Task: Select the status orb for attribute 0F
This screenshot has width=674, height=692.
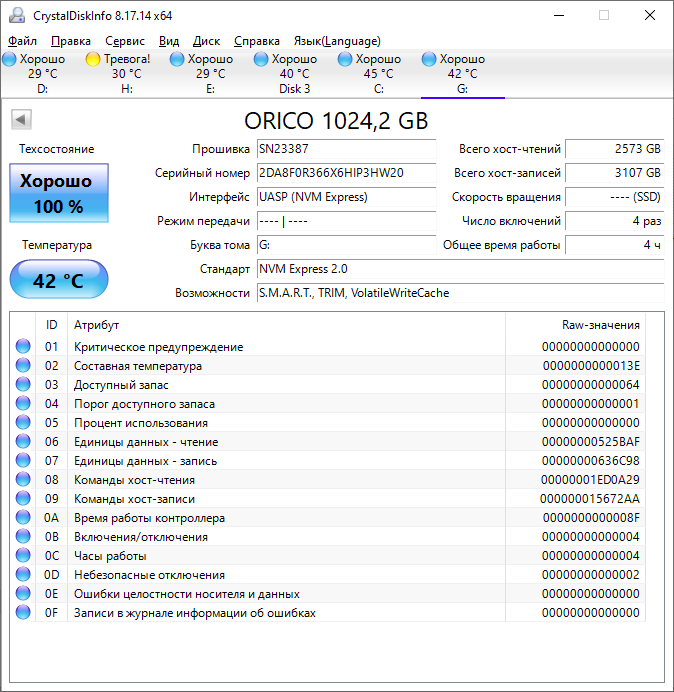Action: tap(23, 612)
